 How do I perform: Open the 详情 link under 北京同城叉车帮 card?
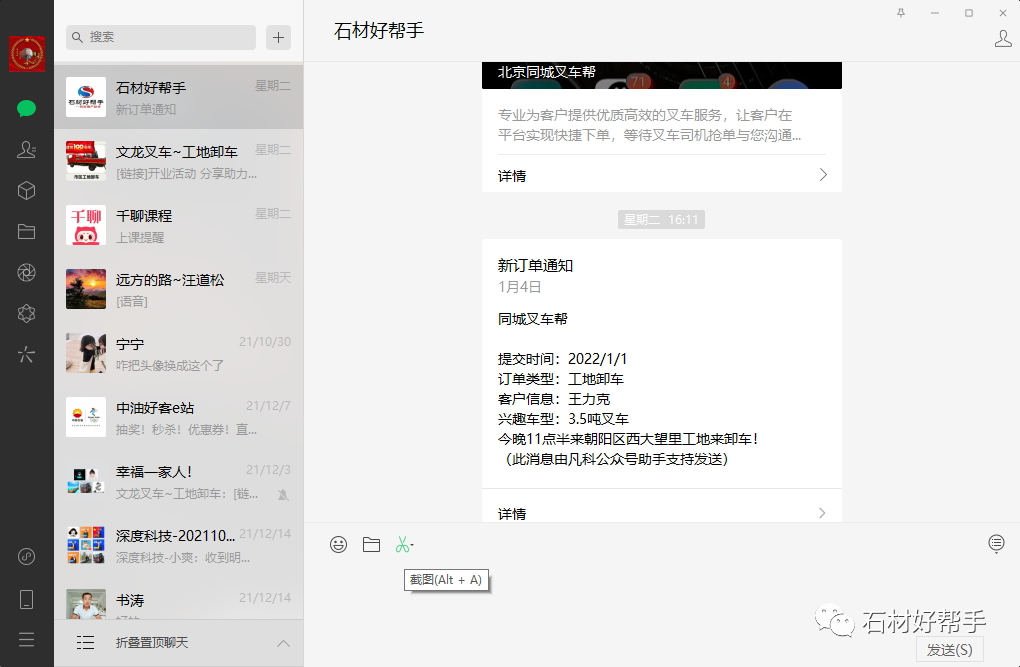662,175
